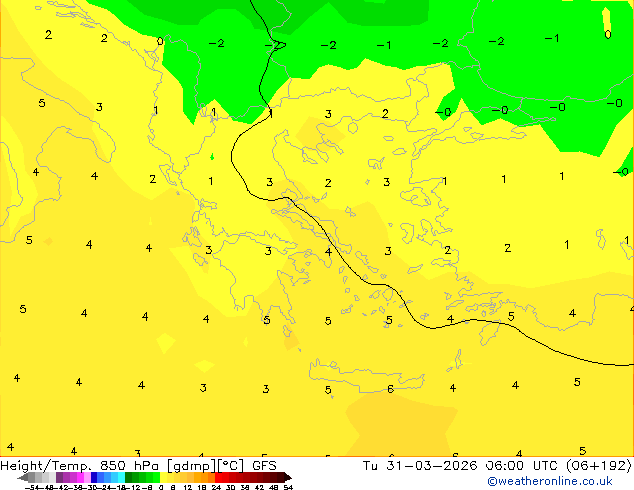Click the '0' value in the top-right yellow patch

click(608, 35)
